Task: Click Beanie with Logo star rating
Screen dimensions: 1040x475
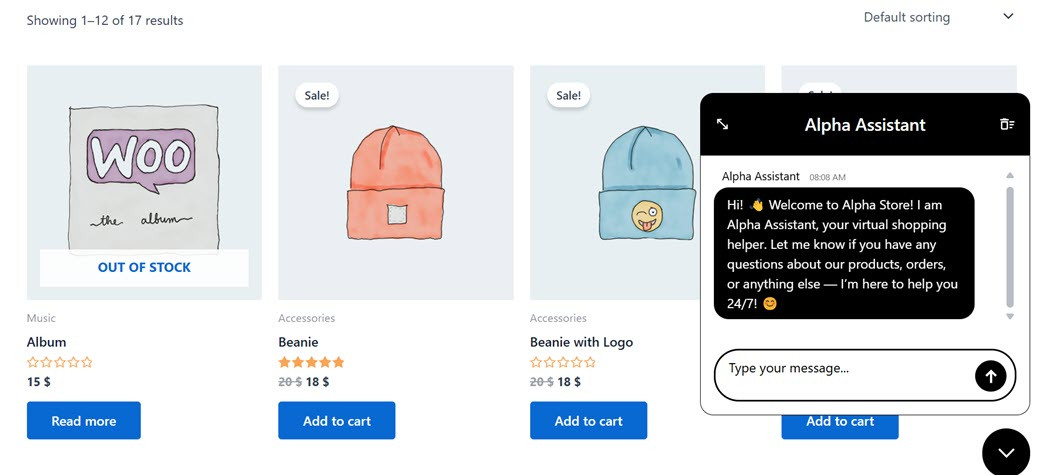Action: 563,362
